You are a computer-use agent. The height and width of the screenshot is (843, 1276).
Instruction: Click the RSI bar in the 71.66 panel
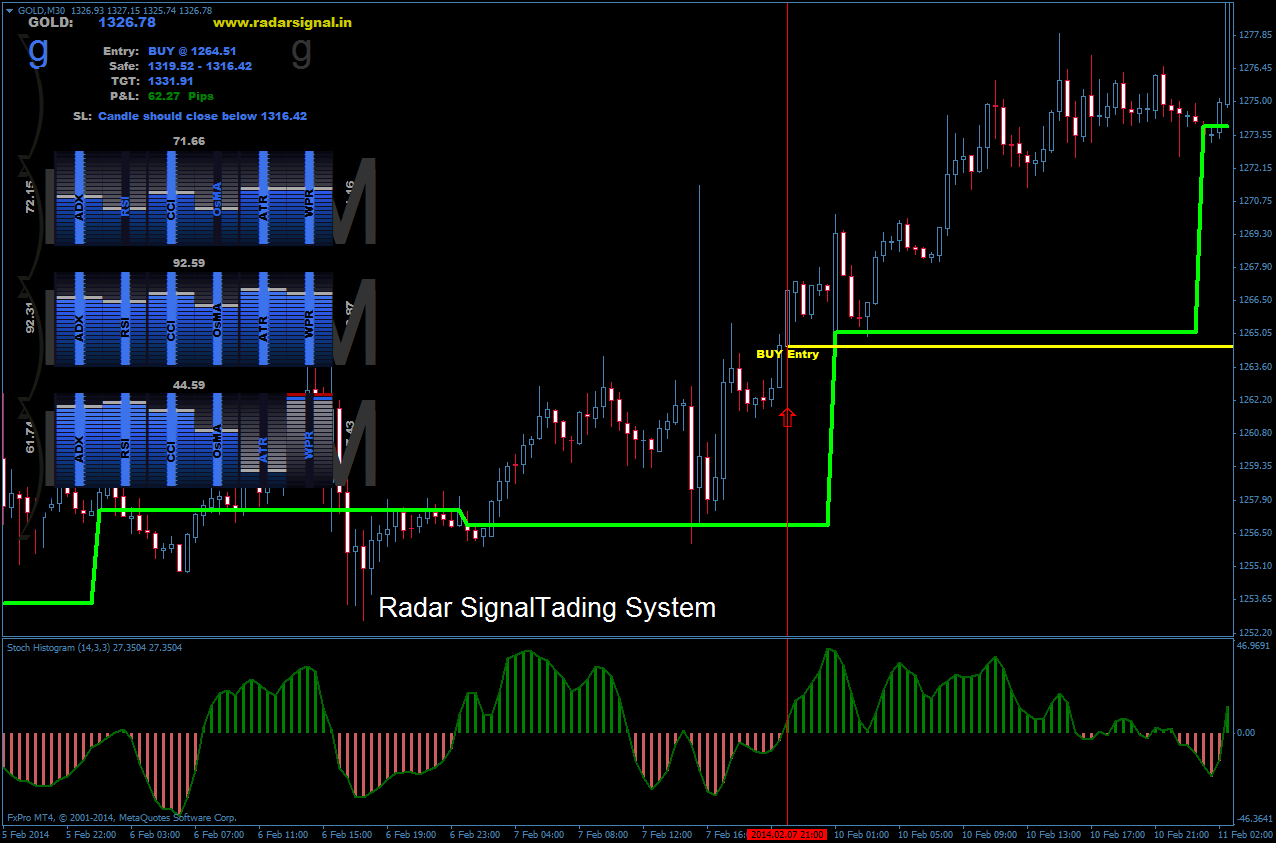pos(125,198)
